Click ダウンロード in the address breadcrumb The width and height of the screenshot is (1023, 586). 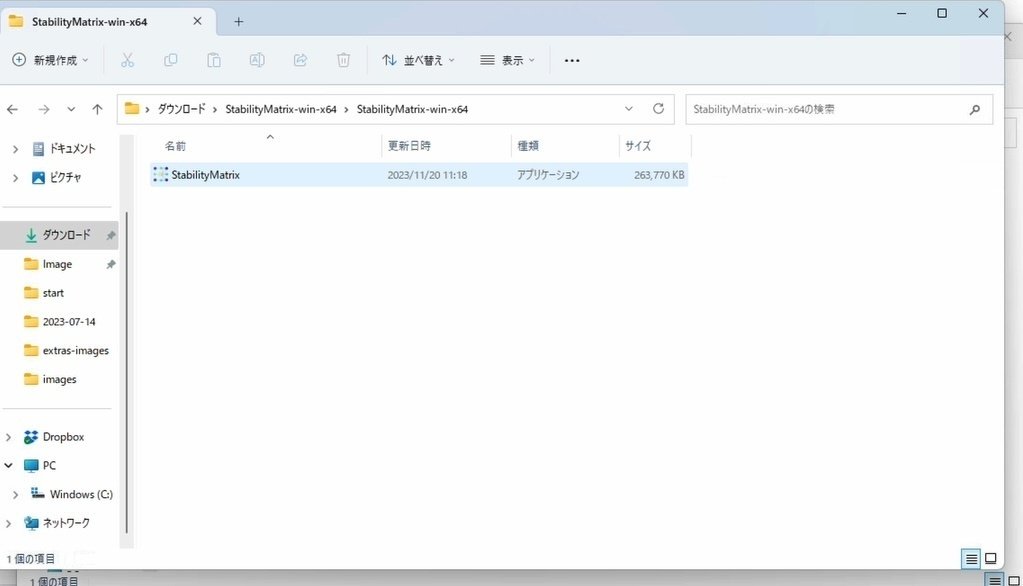coord(181,109)
